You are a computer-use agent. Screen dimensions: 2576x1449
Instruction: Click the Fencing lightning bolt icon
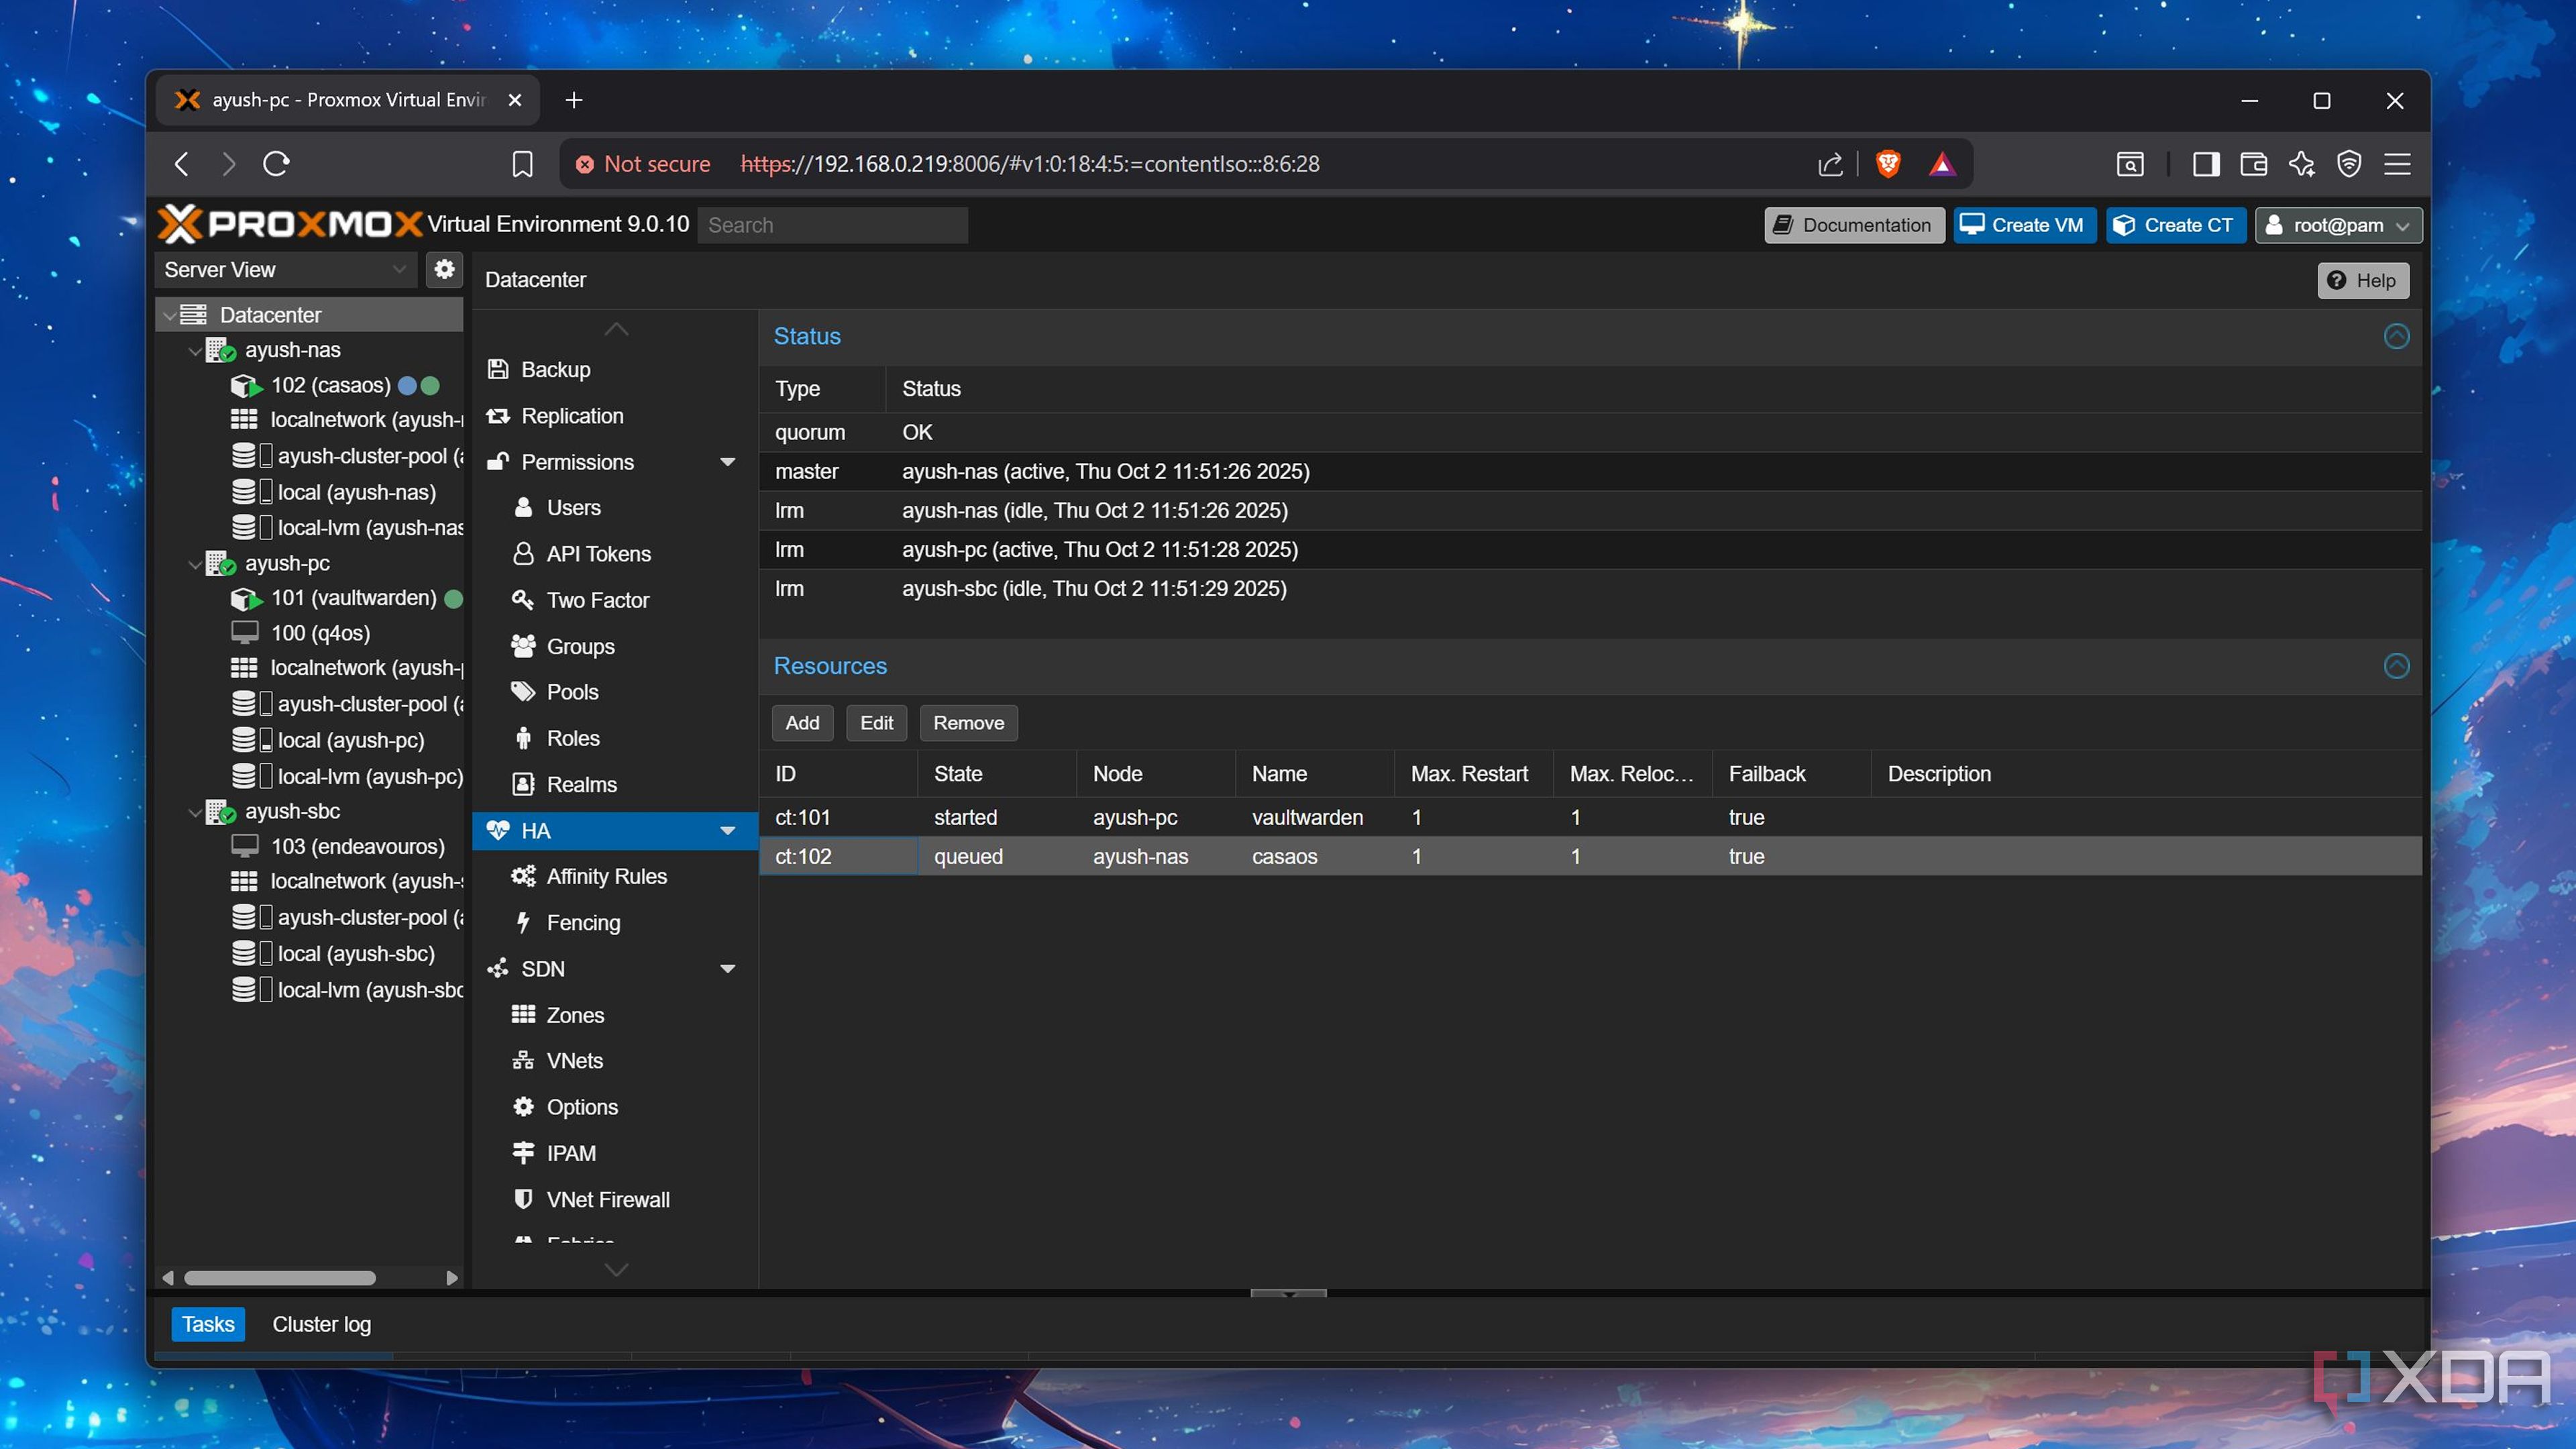[x=523, y=923]
